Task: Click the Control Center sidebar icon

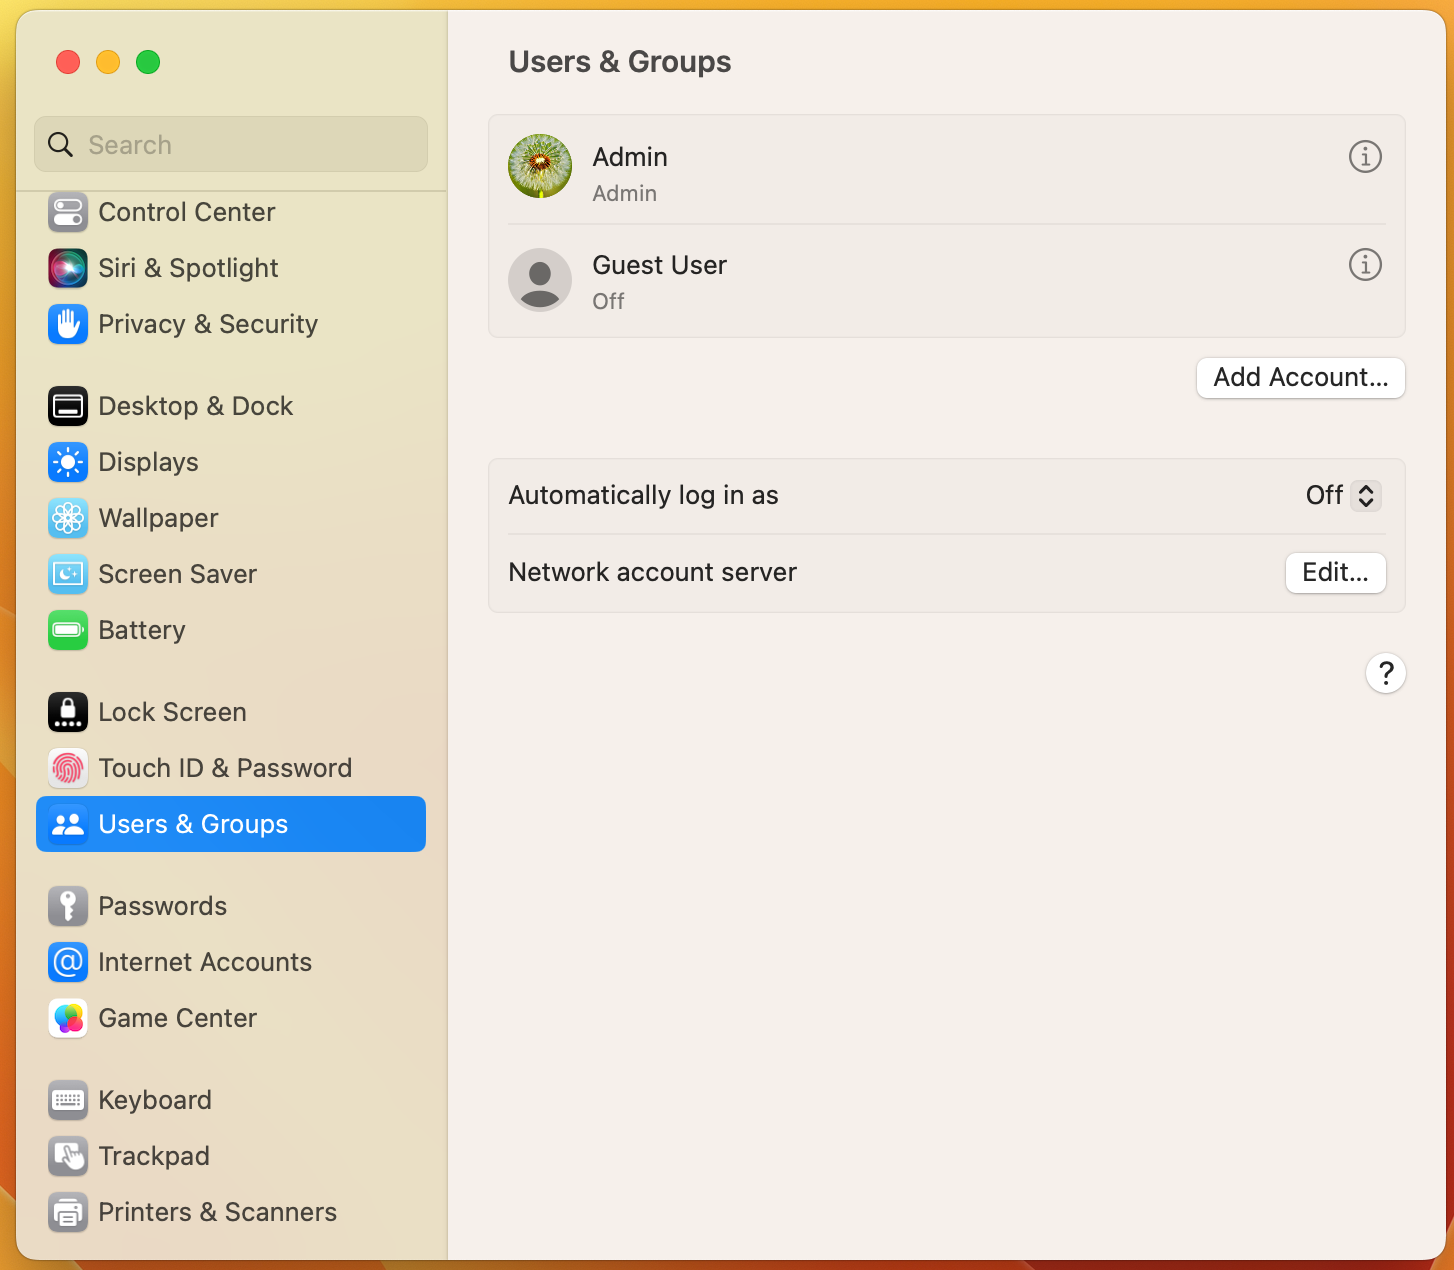Action: pyautogui.click(x=68, y=212)
